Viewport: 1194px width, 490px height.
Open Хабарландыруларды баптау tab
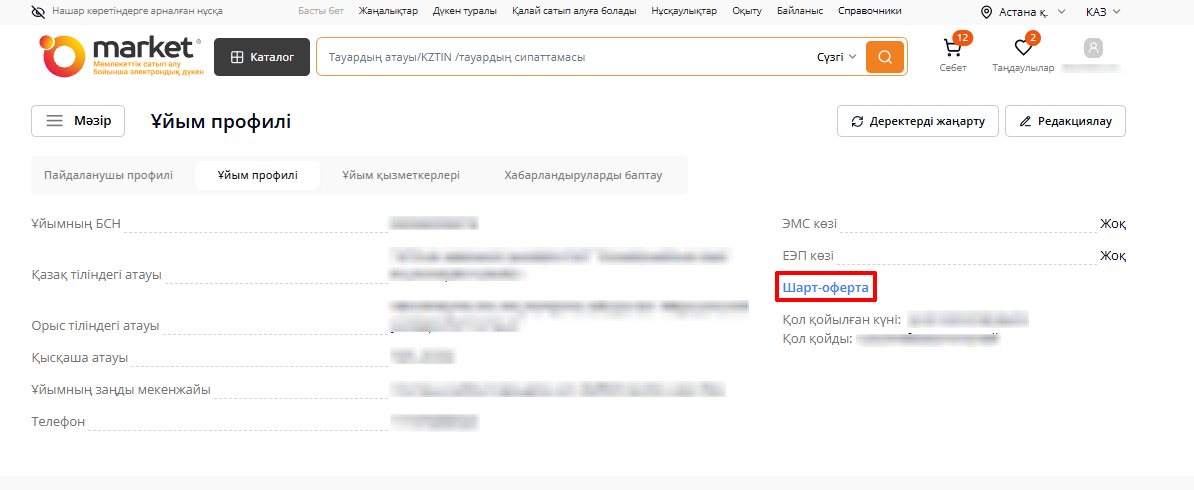(x=583, y=175)
